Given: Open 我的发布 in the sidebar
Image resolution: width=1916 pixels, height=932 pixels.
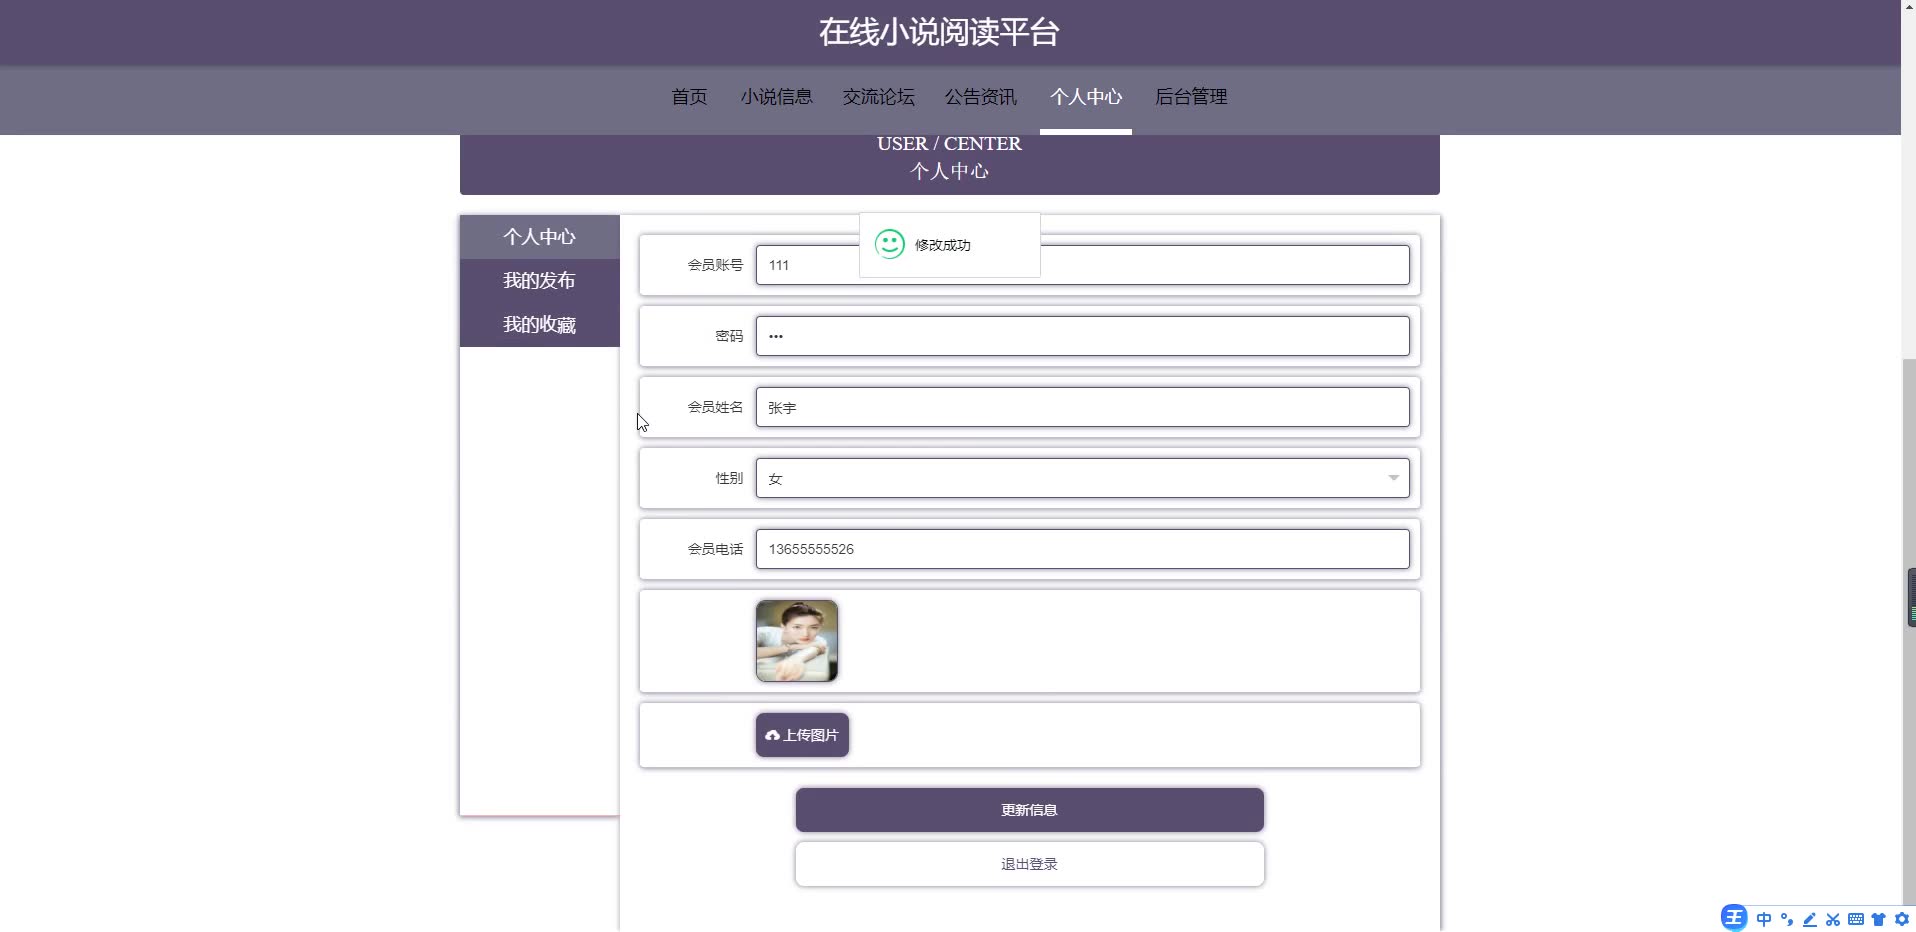Looking at the screenshot, I should click(540, 281).
